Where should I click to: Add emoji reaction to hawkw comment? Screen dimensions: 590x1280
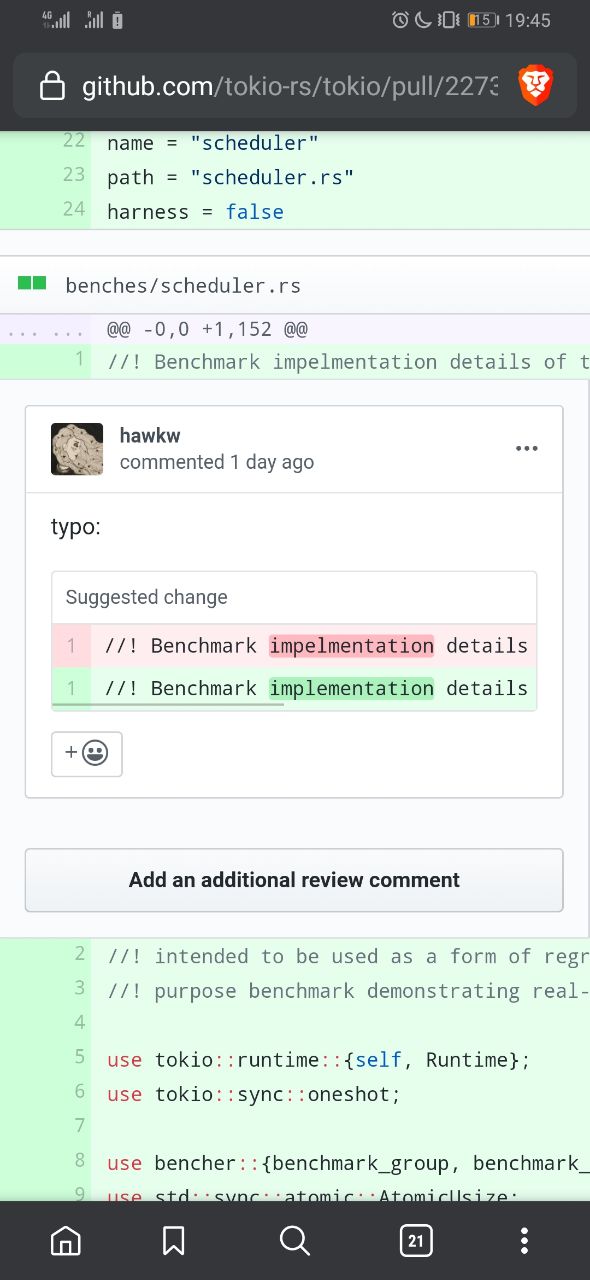pos(87,754)
